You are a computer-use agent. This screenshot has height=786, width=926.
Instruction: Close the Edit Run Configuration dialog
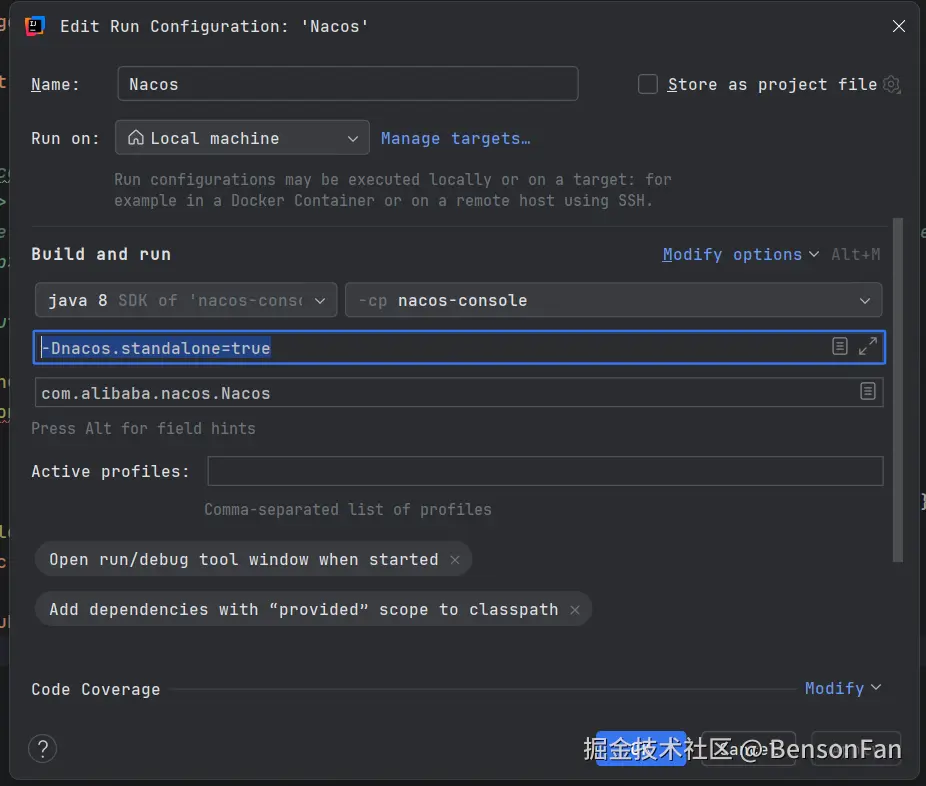tap(899, 27)
